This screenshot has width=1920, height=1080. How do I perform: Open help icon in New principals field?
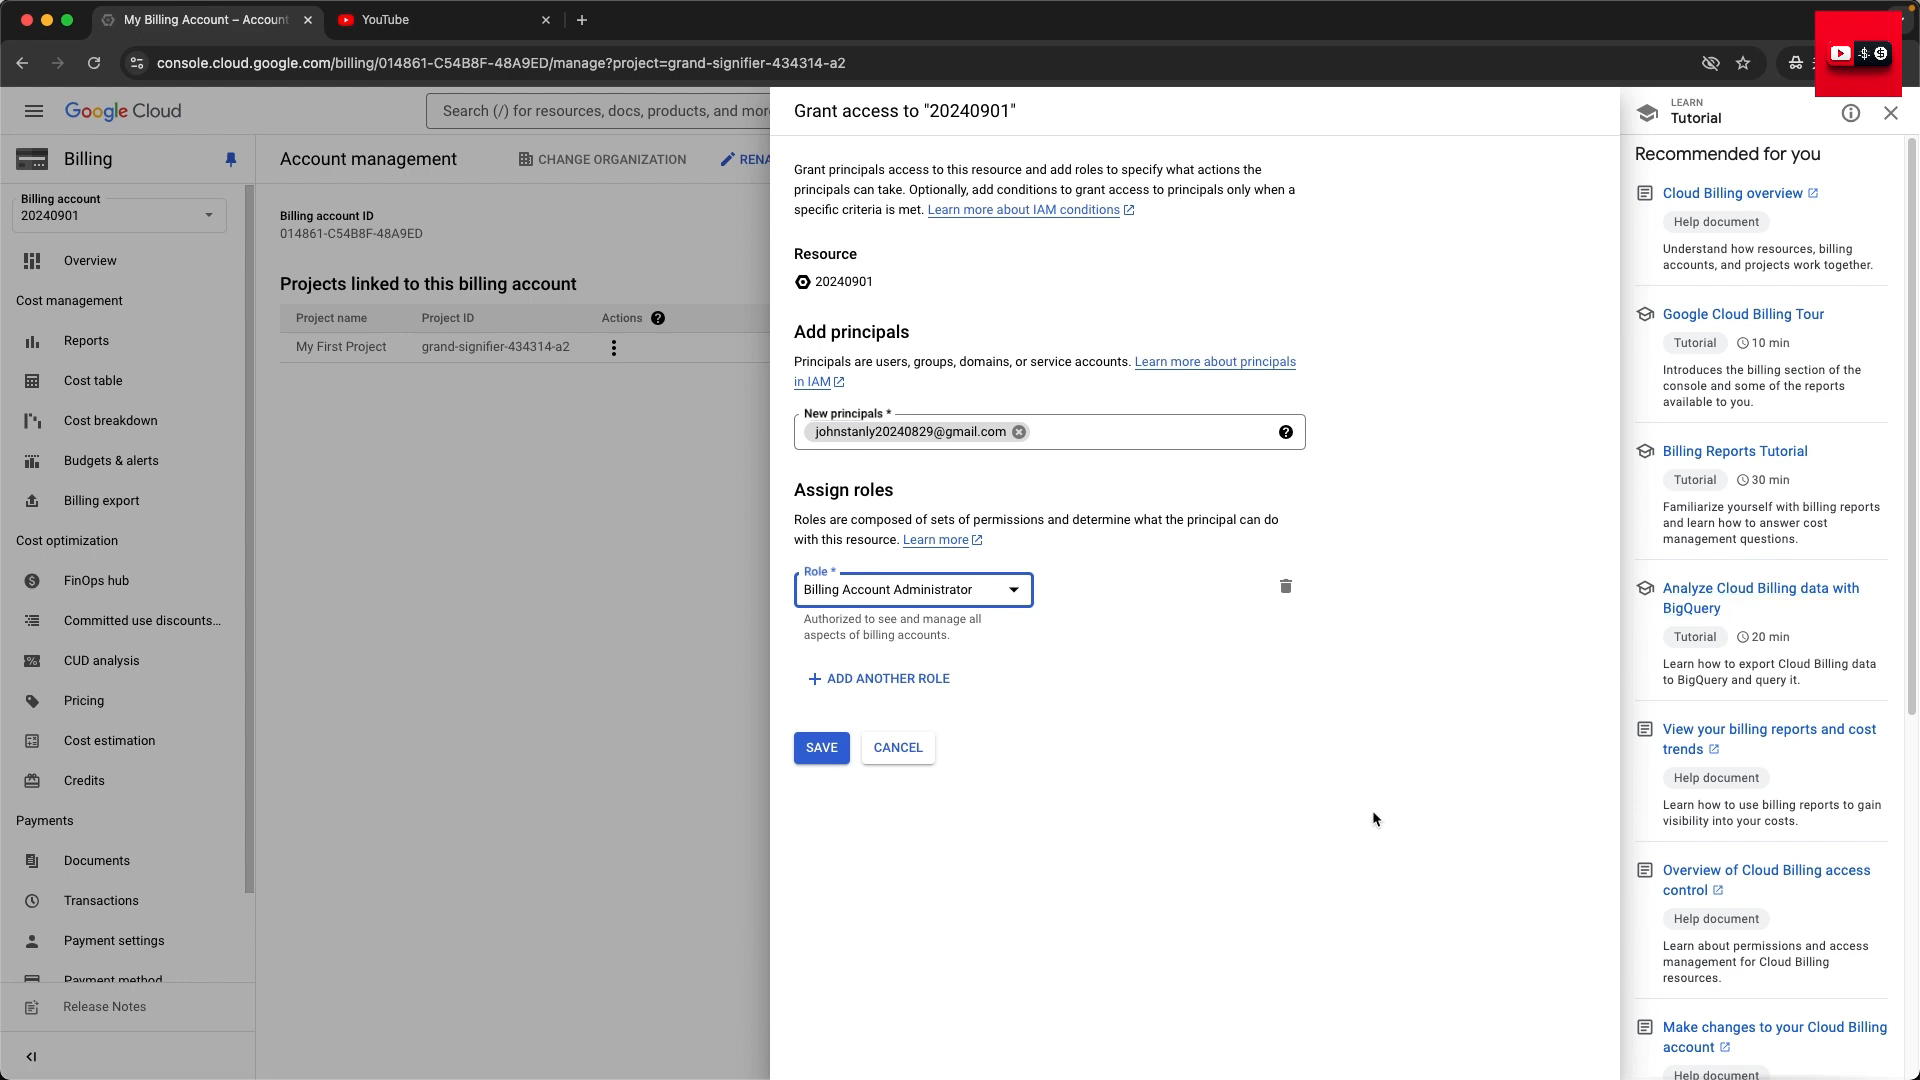tap(1286, 432)
